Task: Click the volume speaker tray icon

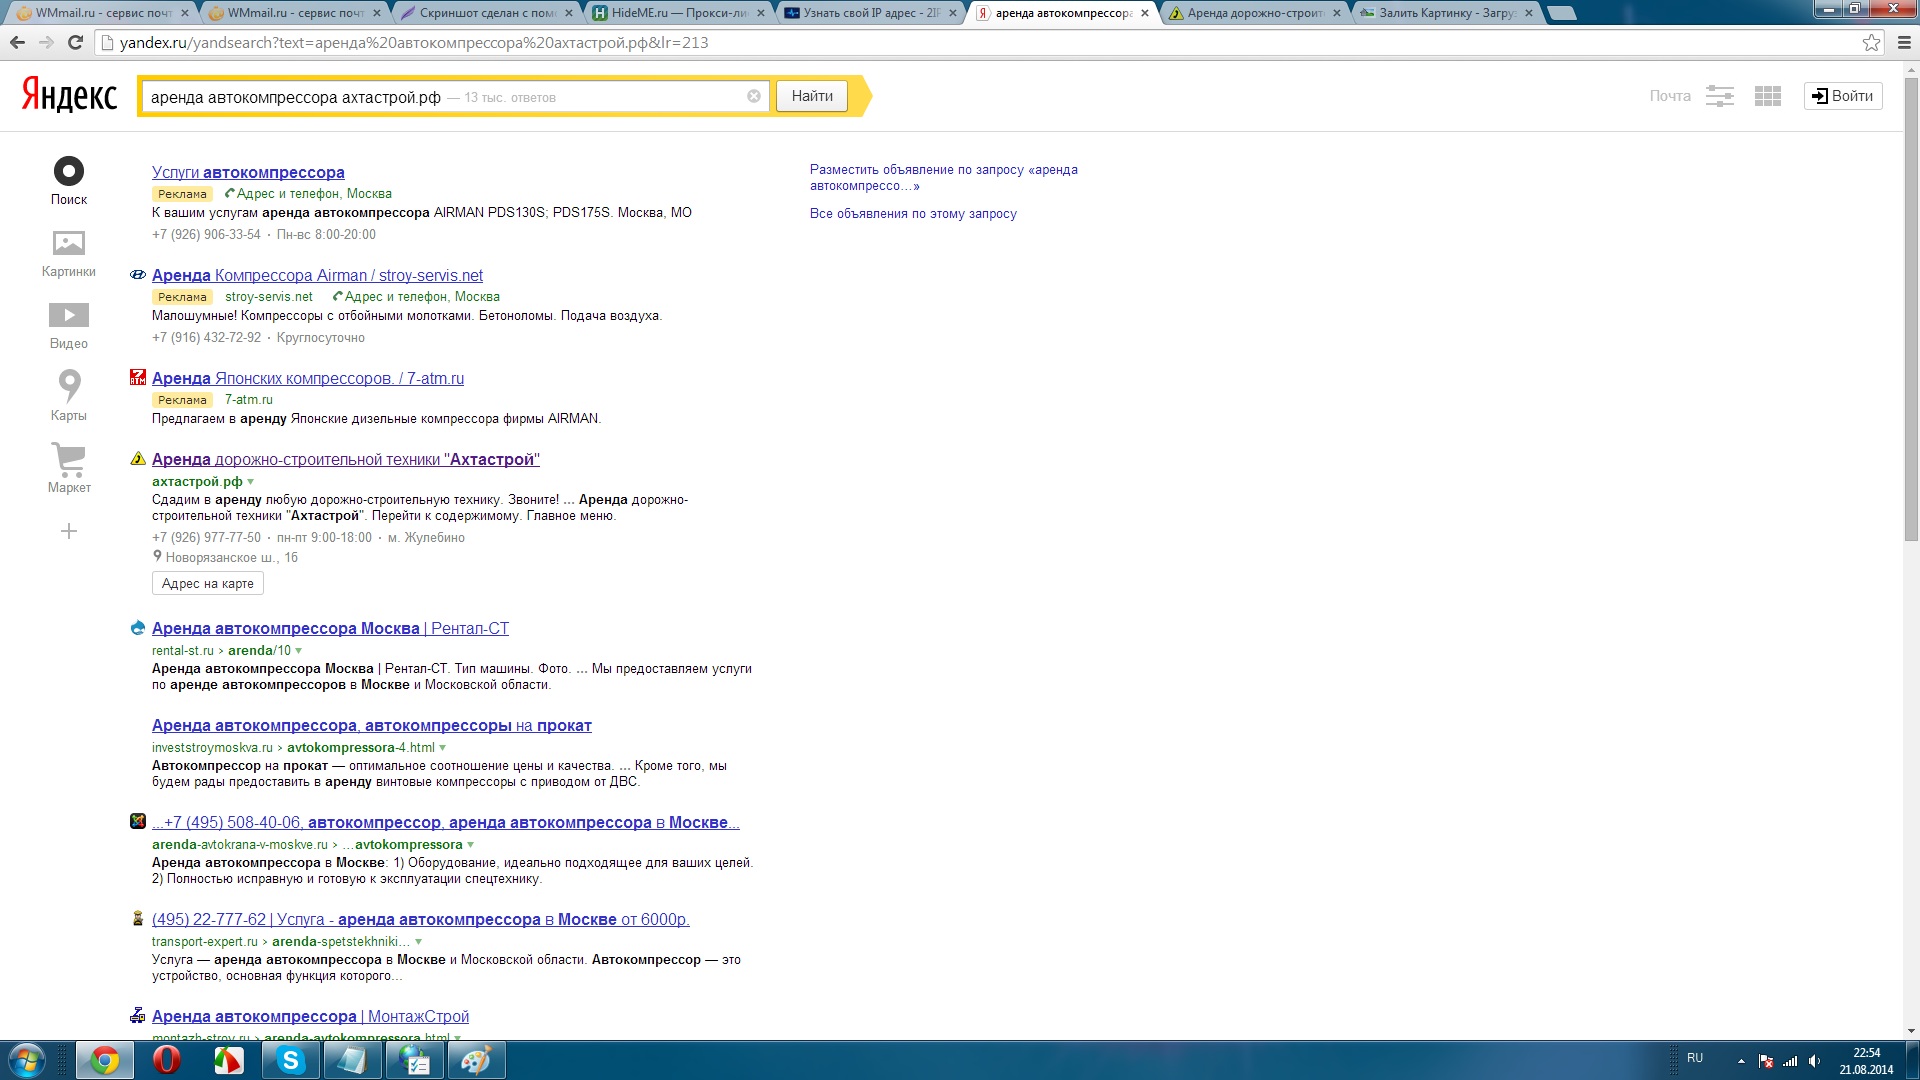Action: pyautogui.click(x=1814, y=1061)
